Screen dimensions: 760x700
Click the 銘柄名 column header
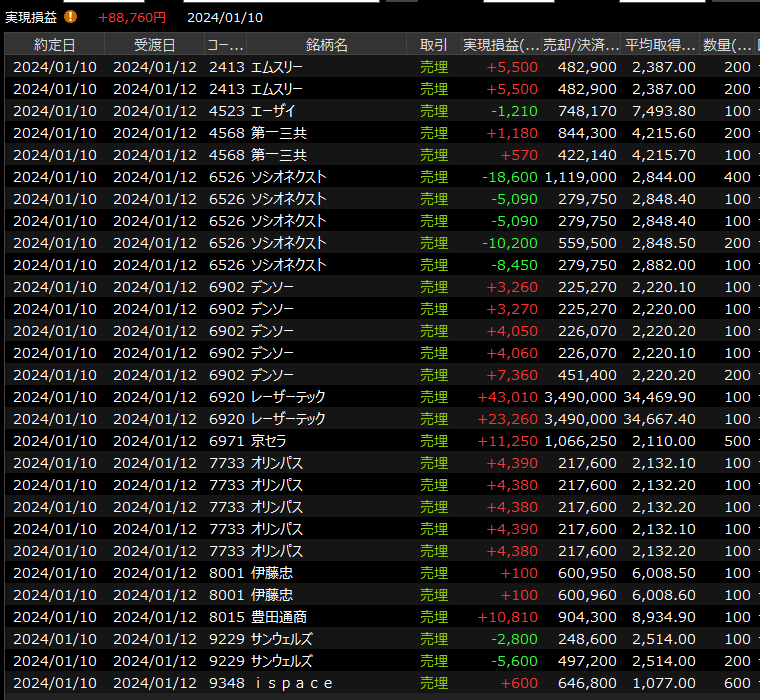click(x=327, y=45)
